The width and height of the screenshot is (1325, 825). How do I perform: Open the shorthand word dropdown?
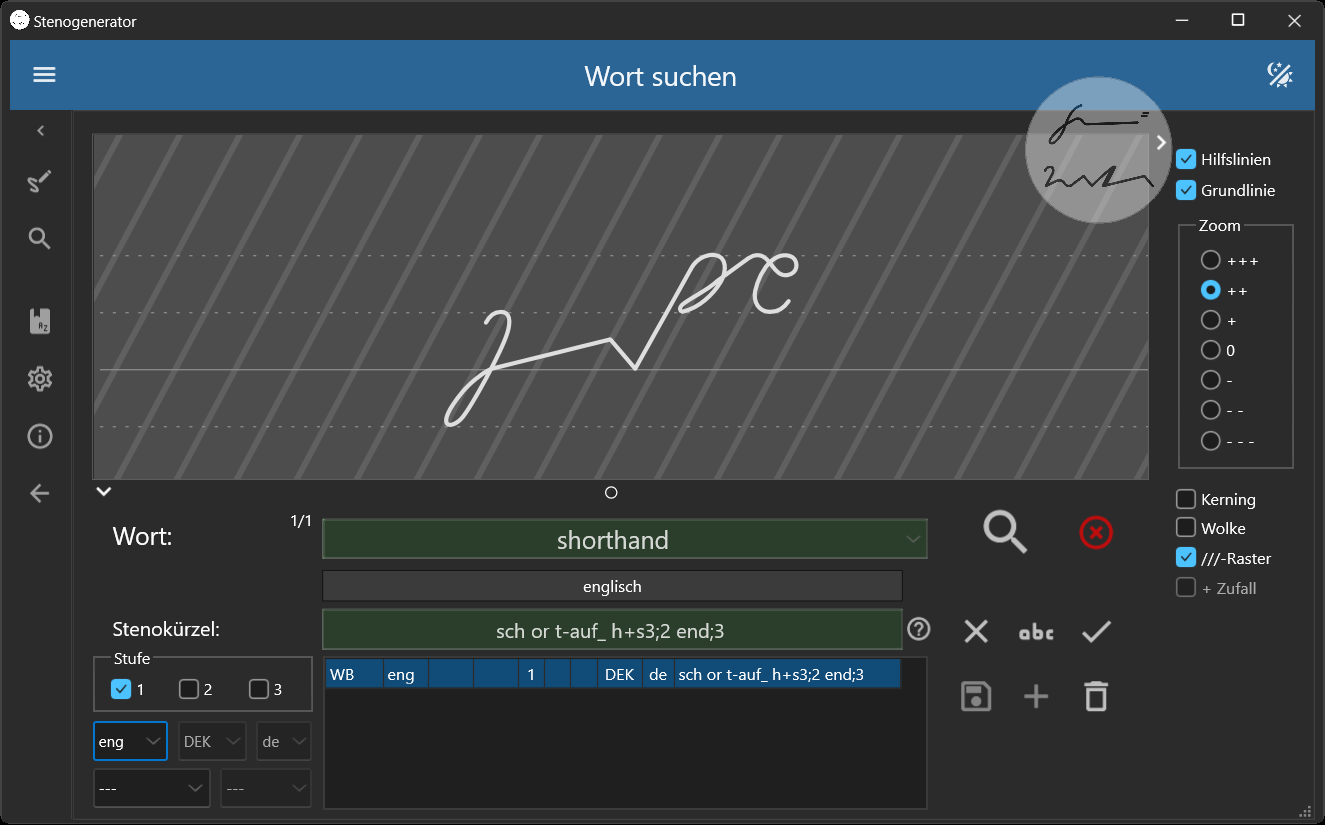tap(912, 538)
